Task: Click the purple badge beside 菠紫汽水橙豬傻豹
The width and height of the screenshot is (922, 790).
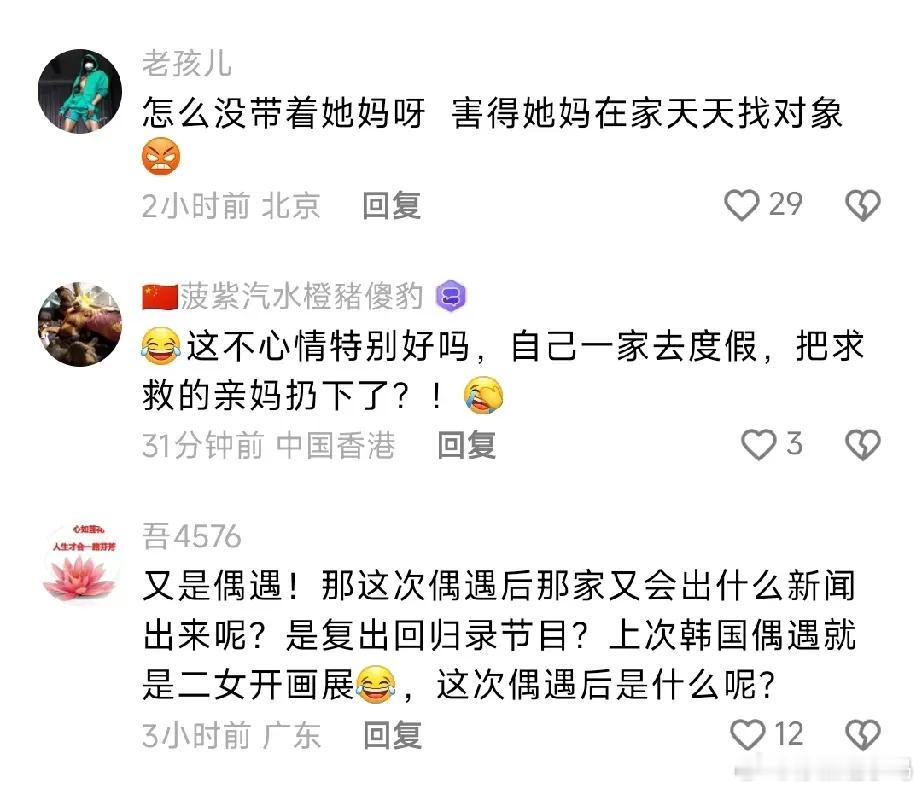Action: coord(451,296)
